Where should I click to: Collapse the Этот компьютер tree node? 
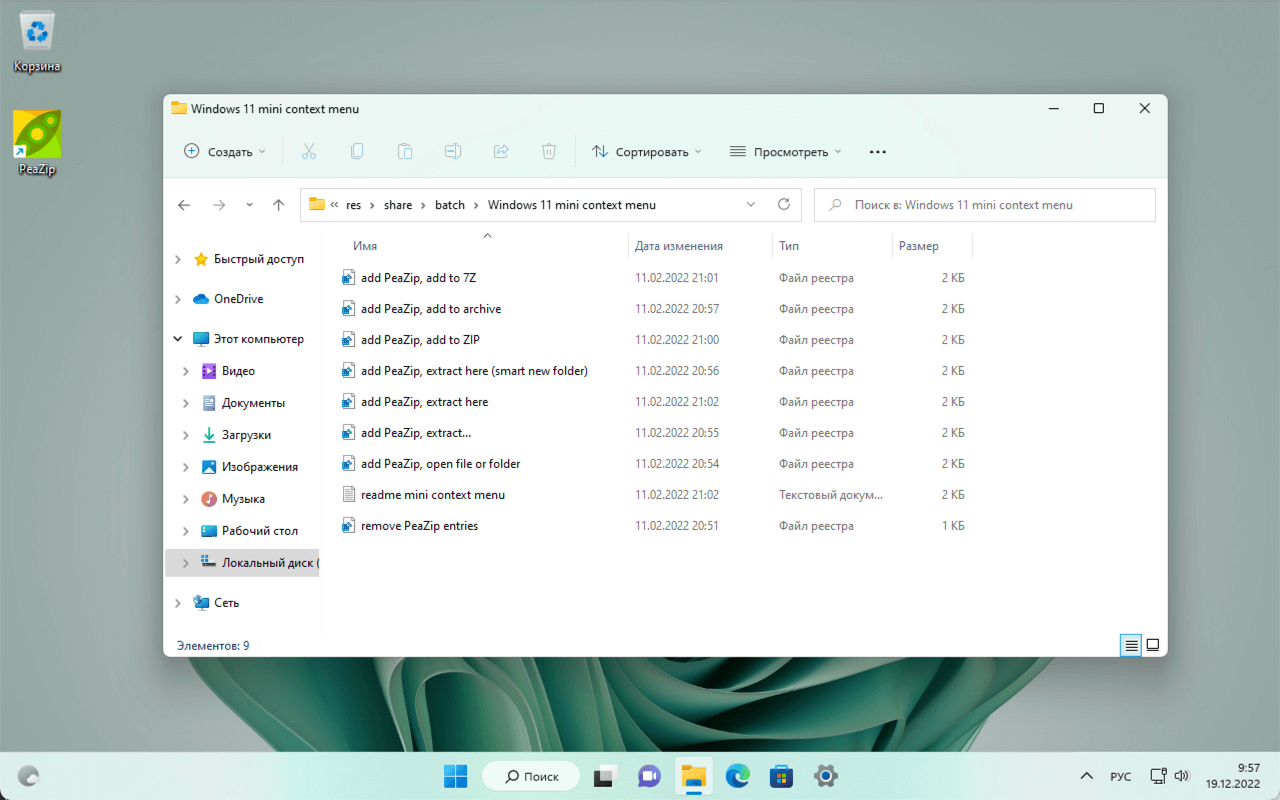[178, 339]
